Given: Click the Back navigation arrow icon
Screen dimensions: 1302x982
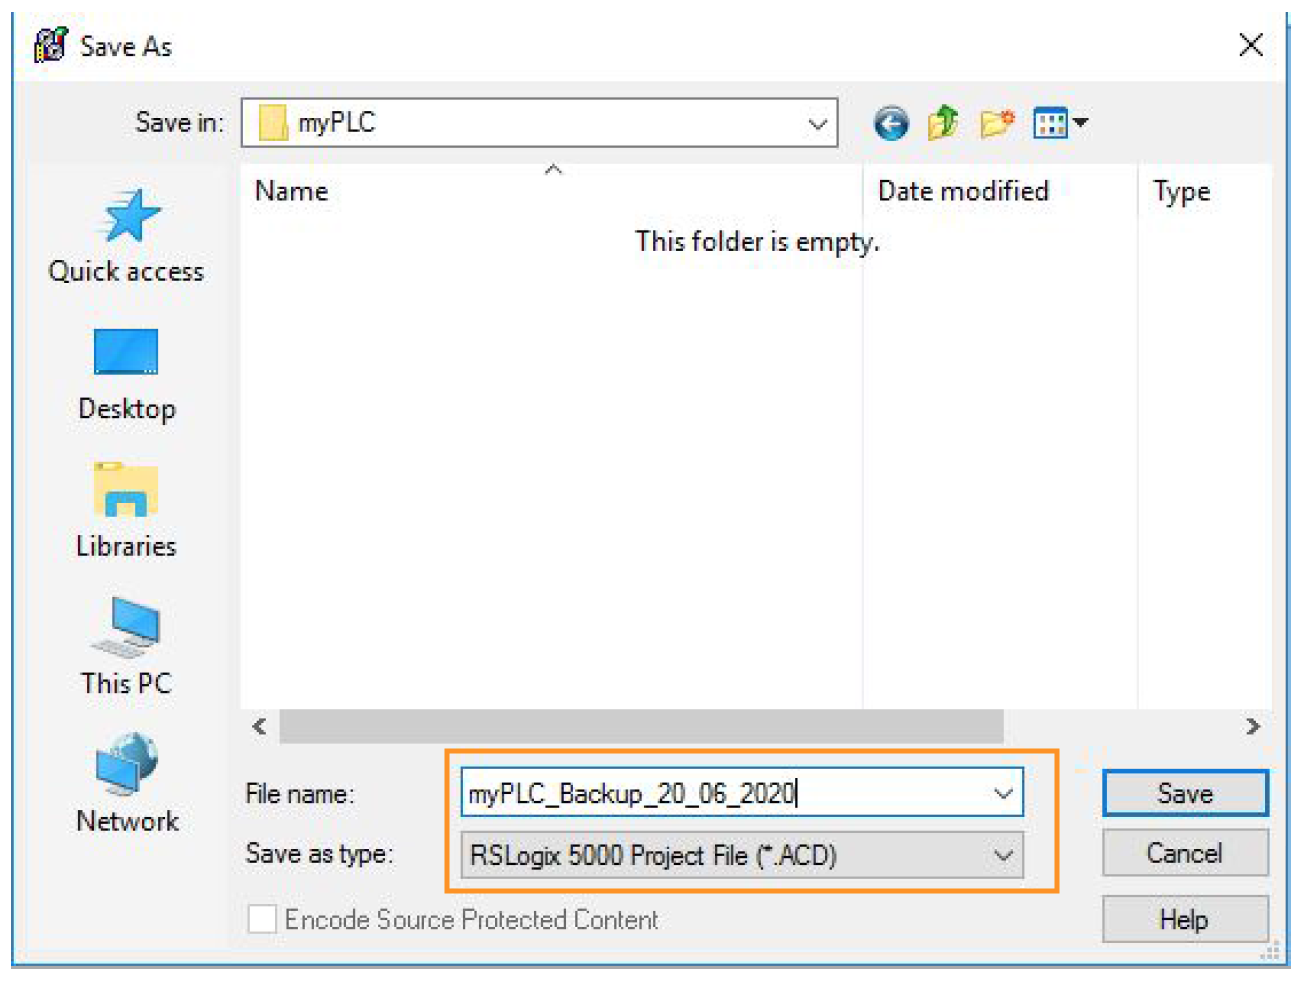Looking at the screenshot, I should (890, 124).
